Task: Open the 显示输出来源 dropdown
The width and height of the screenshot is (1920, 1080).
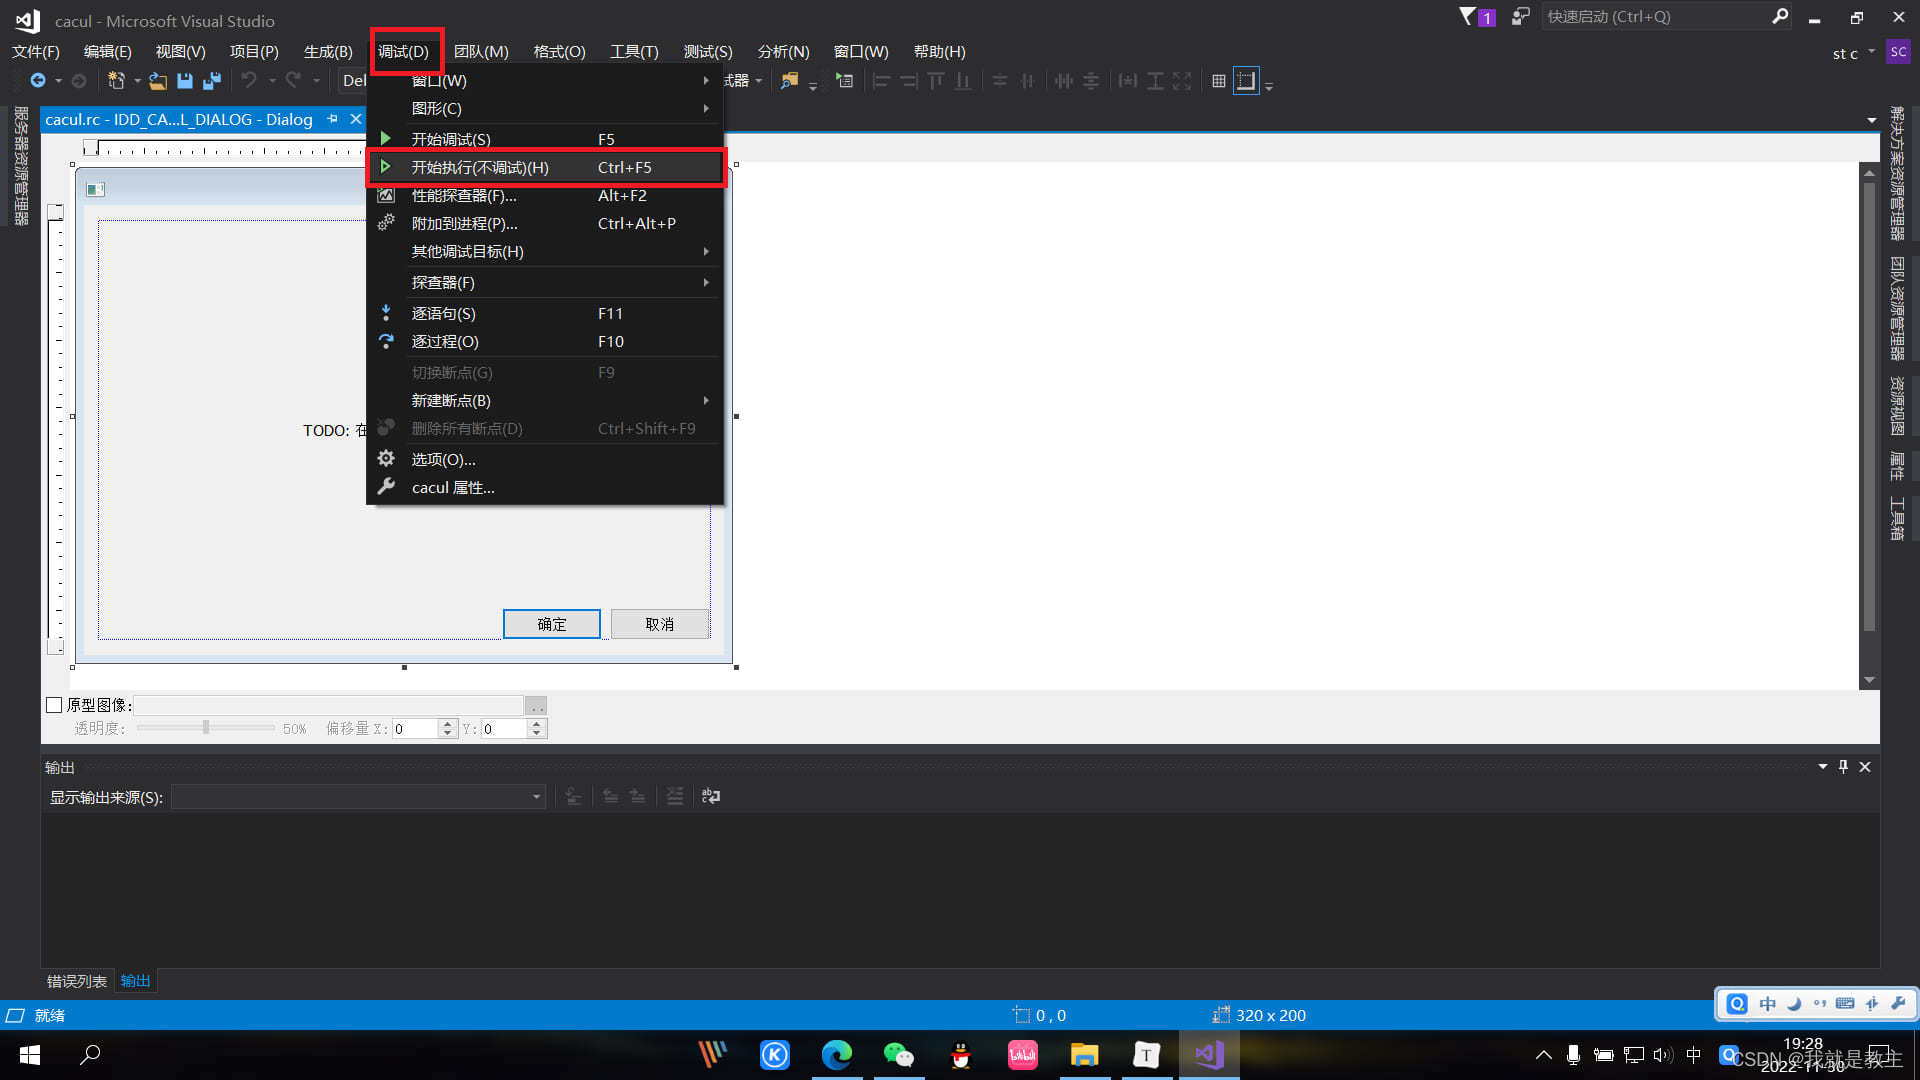Action: (x=537, y=797)
